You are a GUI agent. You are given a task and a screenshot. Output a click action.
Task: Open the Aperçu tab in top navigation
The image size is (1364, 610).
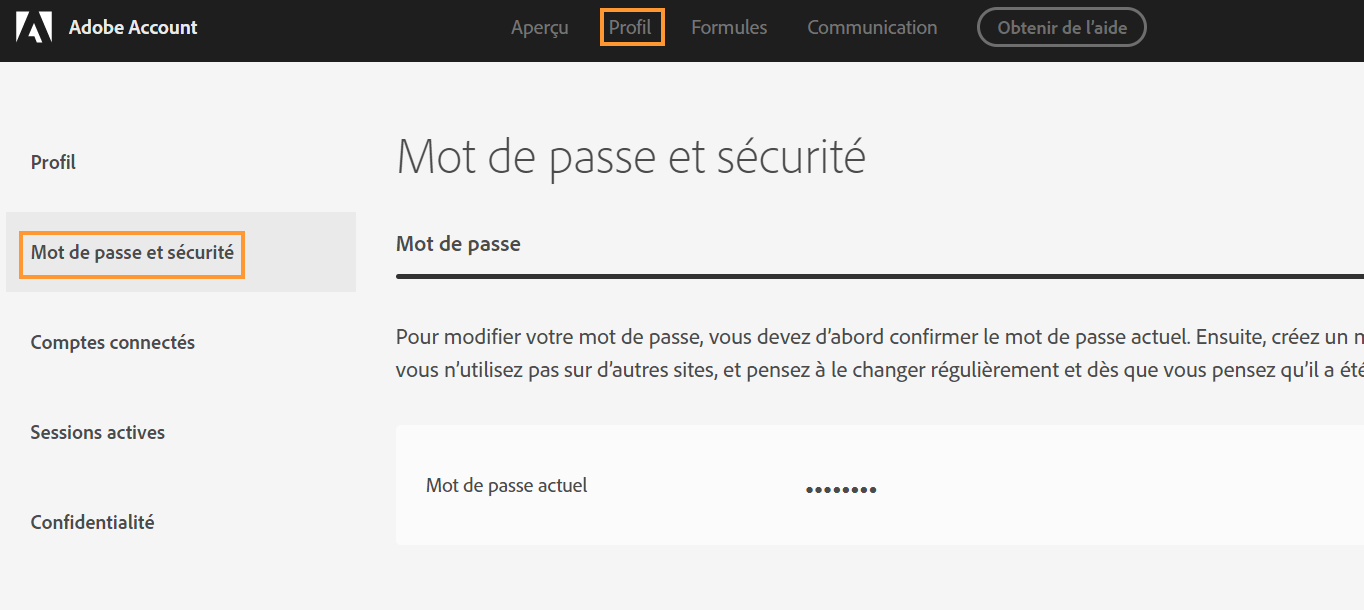click(x=539, y=28)
